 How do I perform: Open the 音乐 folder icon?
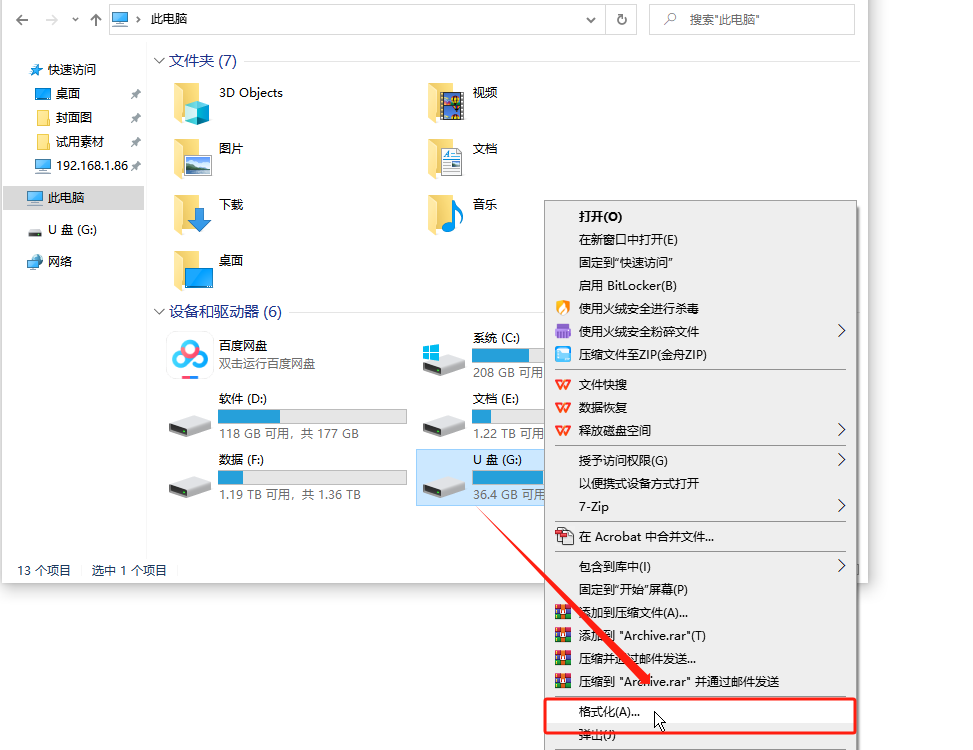pyautogui.click(x=444, y=214)
